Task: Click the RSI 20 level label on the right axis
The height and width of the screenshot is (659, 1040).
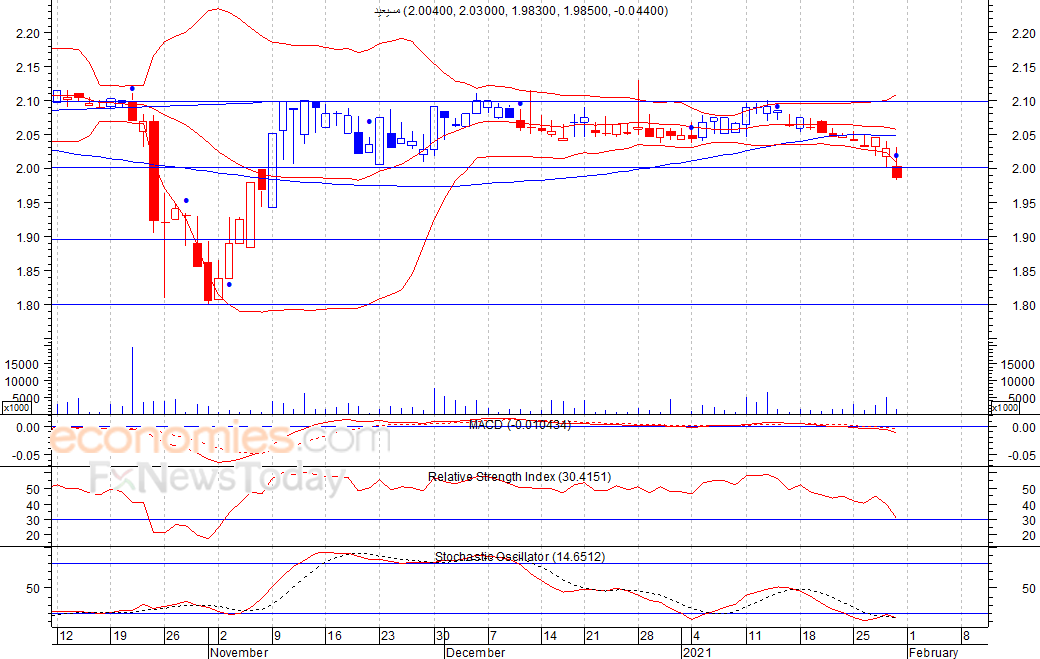Action: tap(1029, 536)
